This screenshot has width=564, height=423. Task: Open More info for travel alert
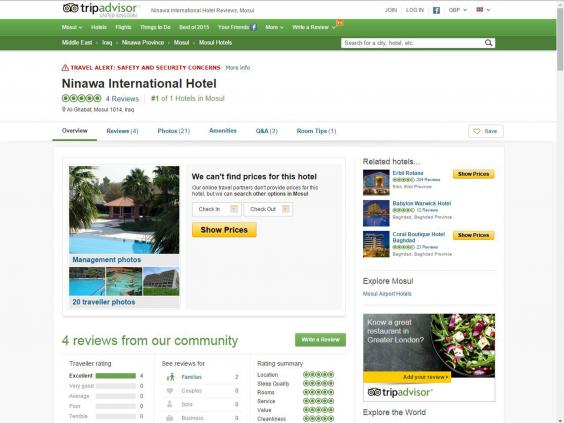pos(237,68)
